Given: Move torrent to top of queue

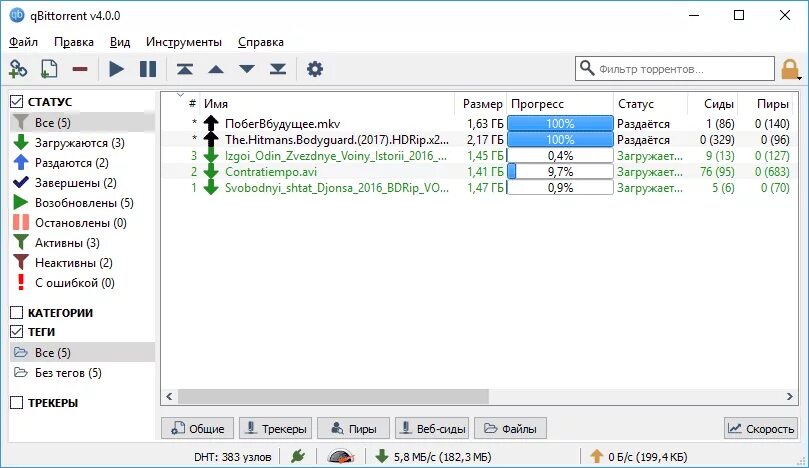Looking at the screenshot, I should tap(185, 69).
